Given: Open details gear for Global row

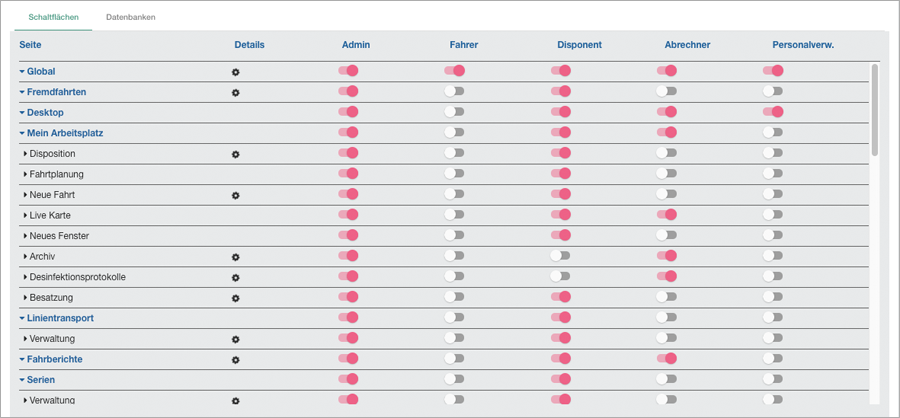Looking at the screenshot, I should coord(235,72).
